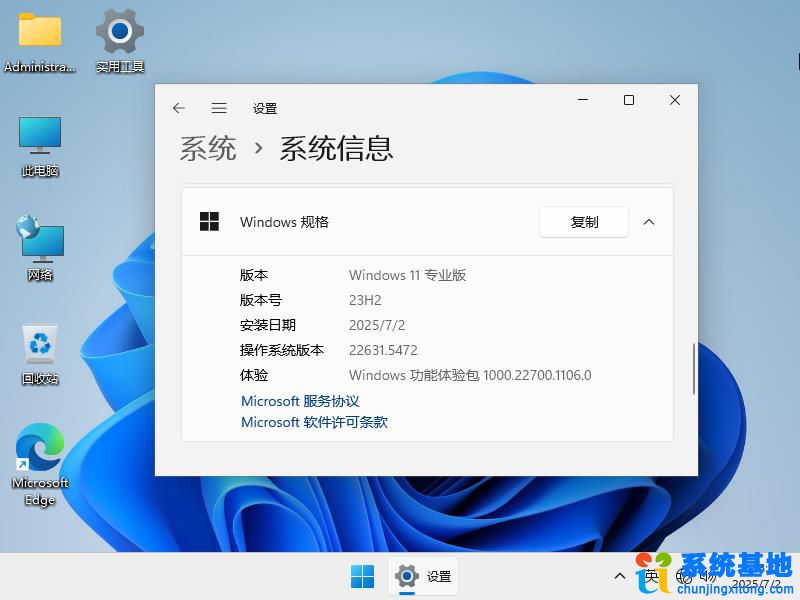The width and height of the screenshot is (800, 600).
Task: Select the 23H2 version number text
Action: [x=365, y=301]
